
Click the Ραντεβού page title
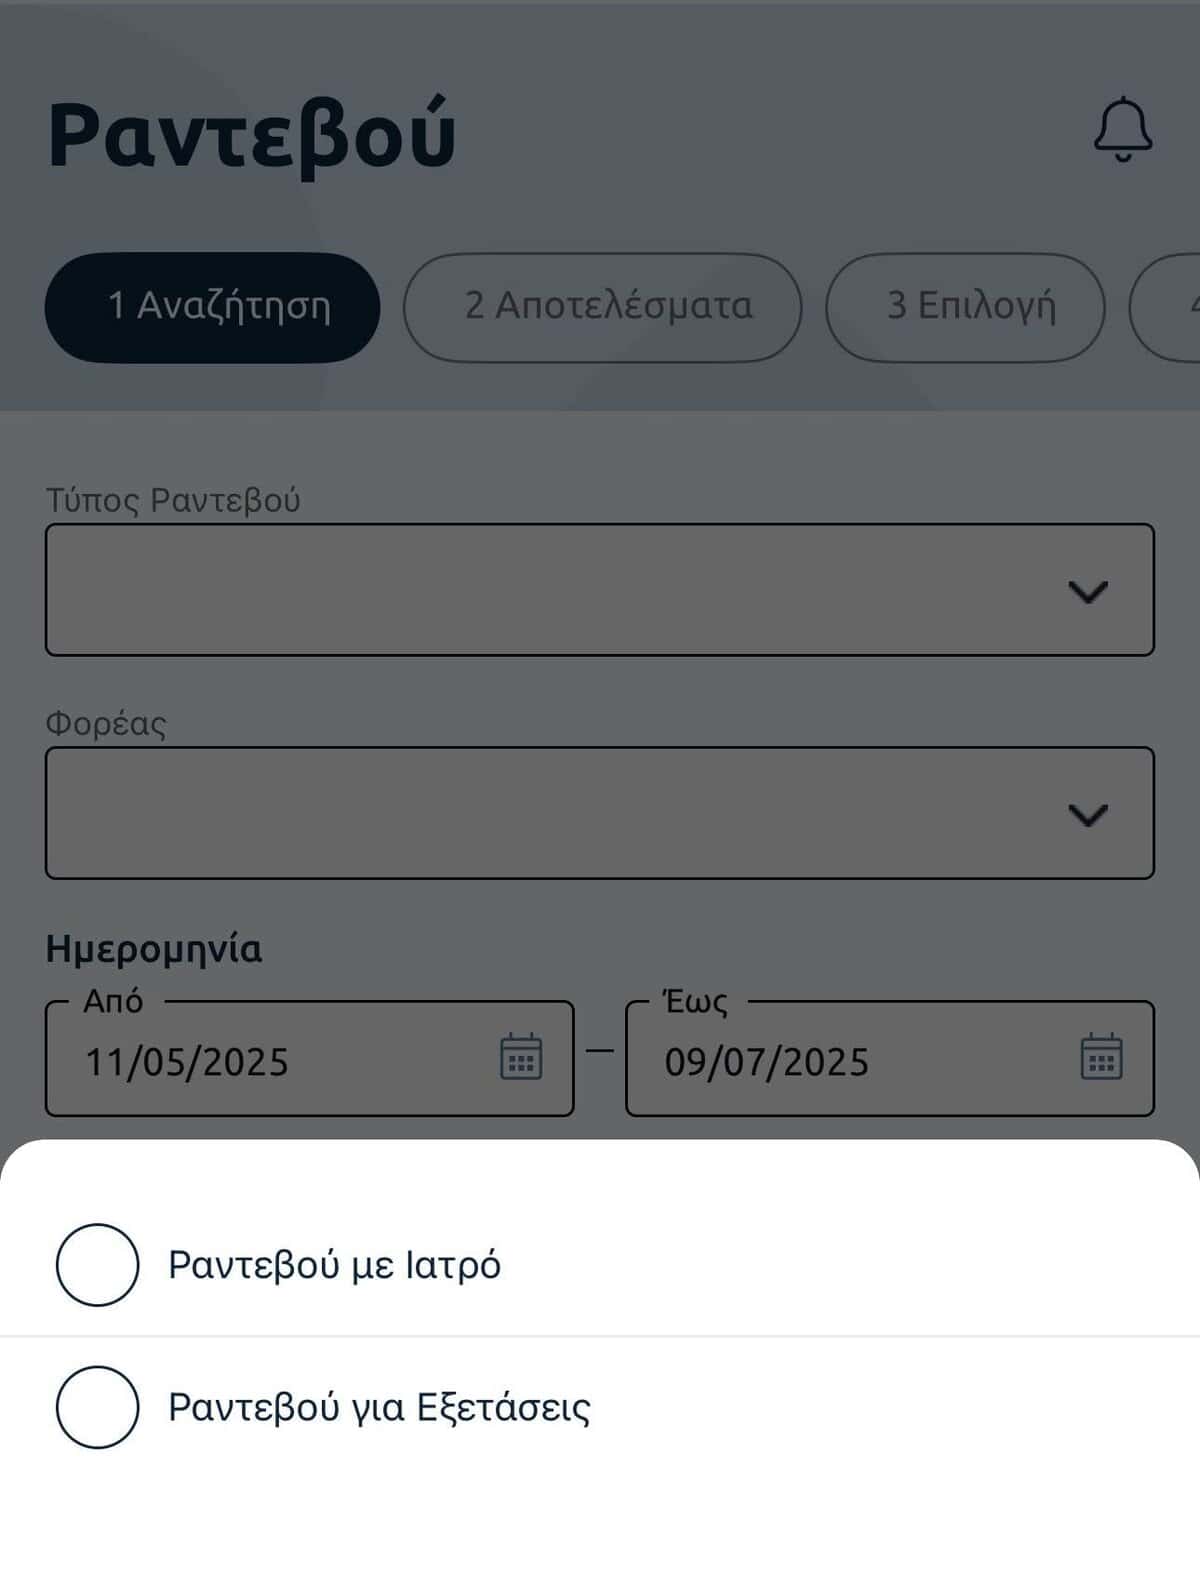tap(251, 134)
